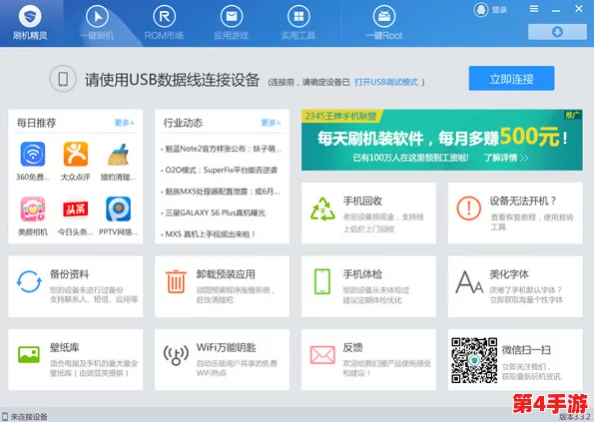Image resolution: width=594 pixels, height=422 pixels.
Task: Open the 备份资料 sync icon
Action: pos(29,281)
